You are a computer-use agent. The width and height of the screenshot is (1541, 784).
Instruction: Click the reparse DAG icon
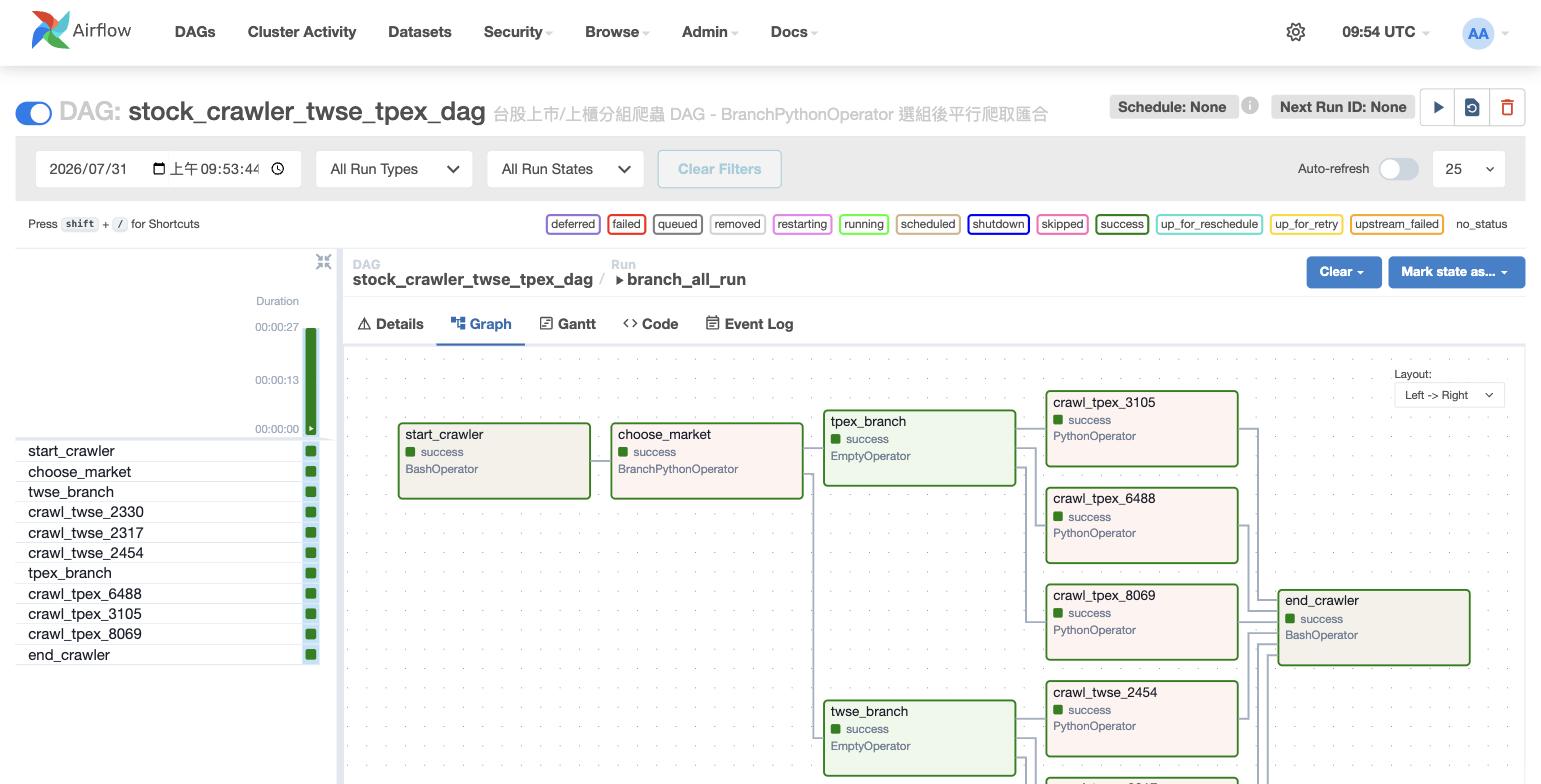click(1472, 107)
